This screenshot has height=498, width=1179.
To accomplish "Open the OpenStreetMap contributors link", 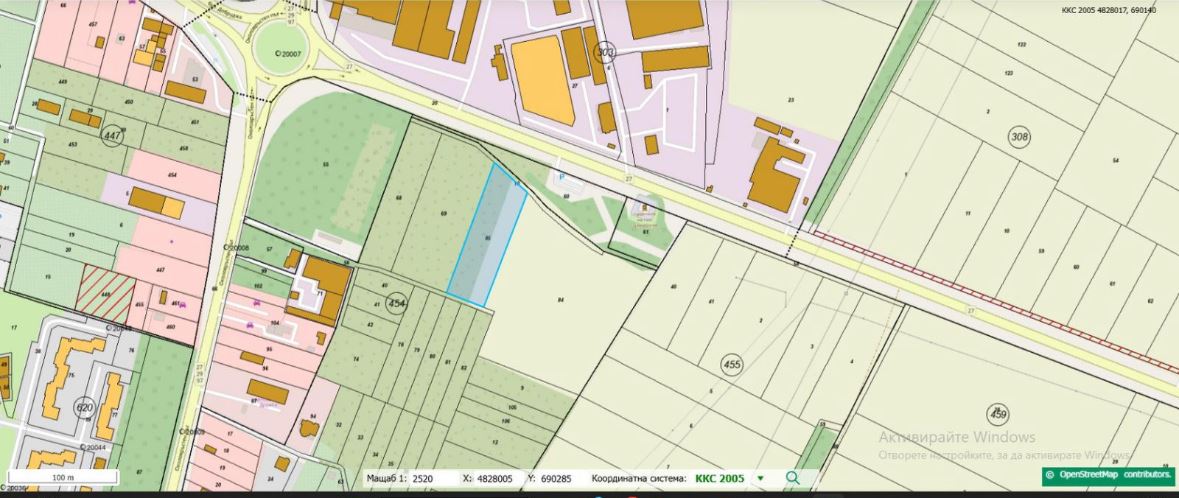I will click(1108, 475).
